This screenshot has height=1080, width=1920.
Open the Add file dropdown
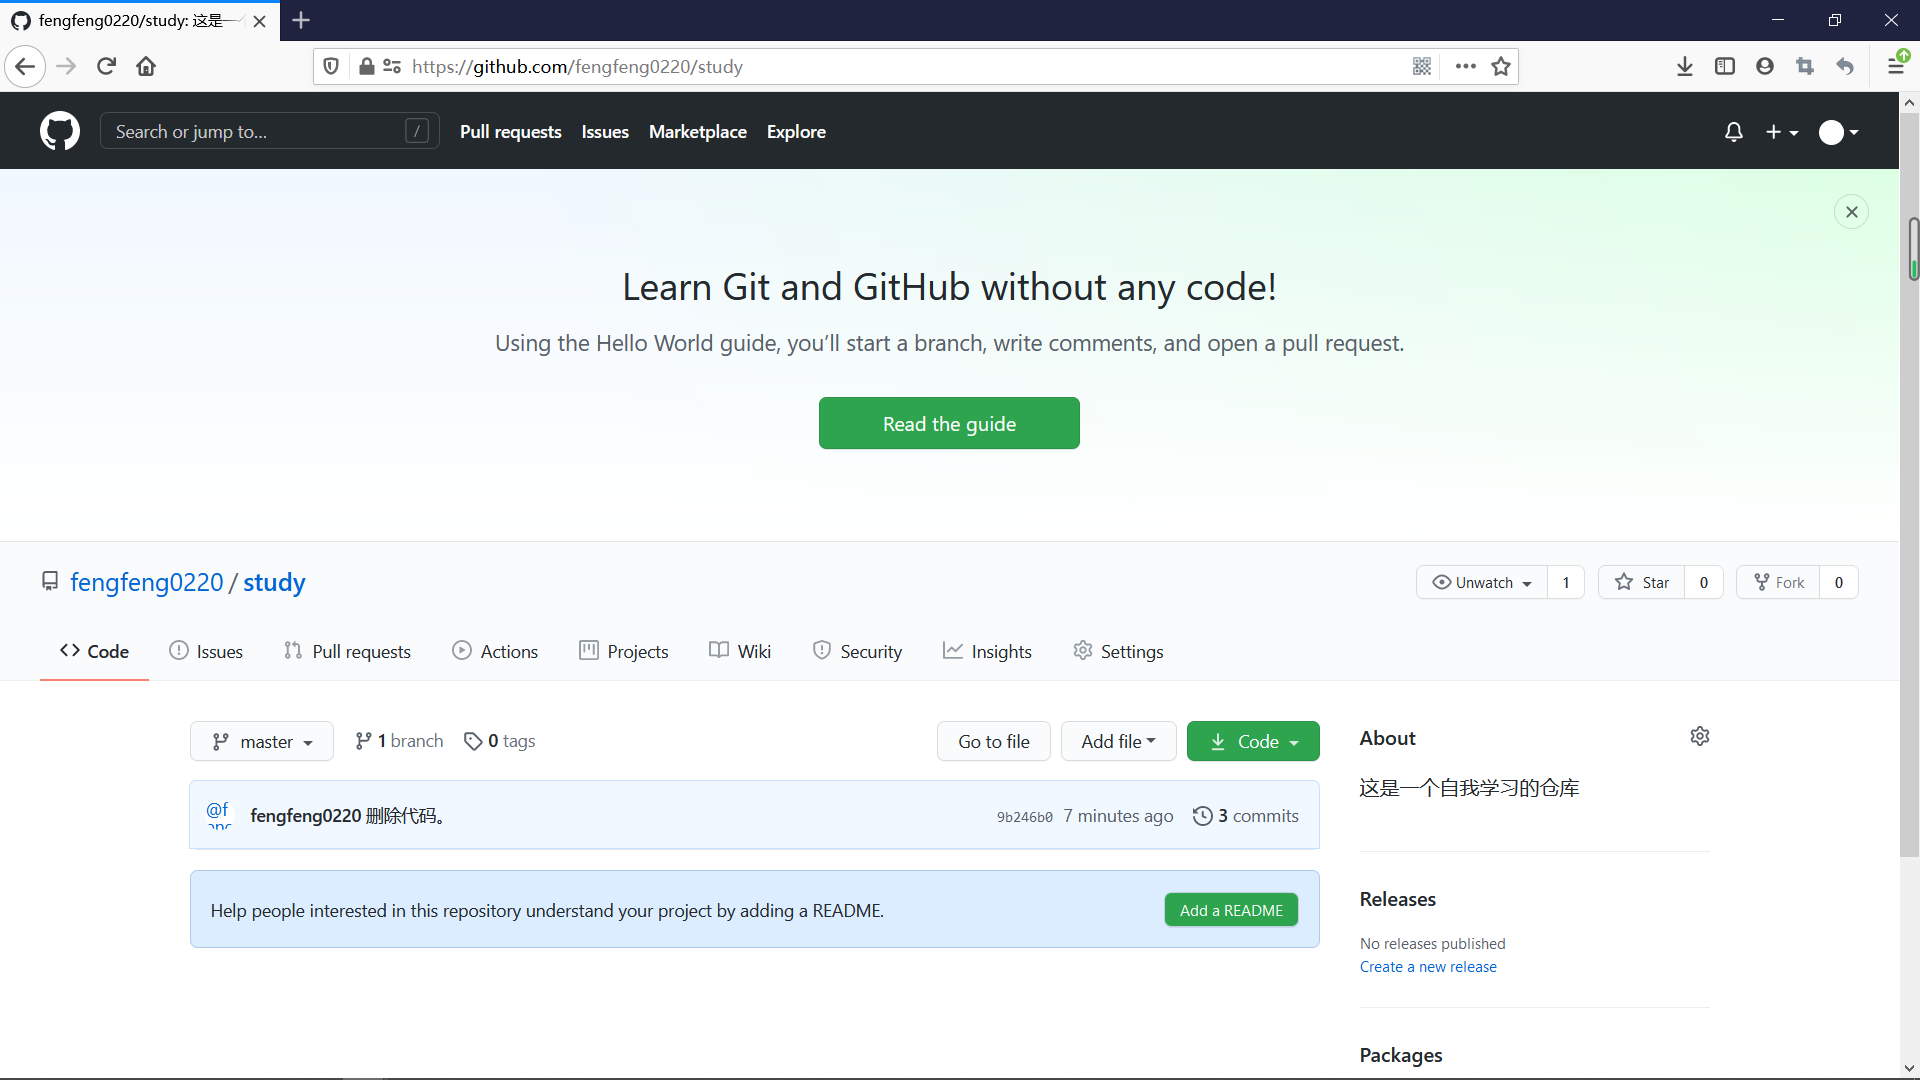[x=1118, y=742]
